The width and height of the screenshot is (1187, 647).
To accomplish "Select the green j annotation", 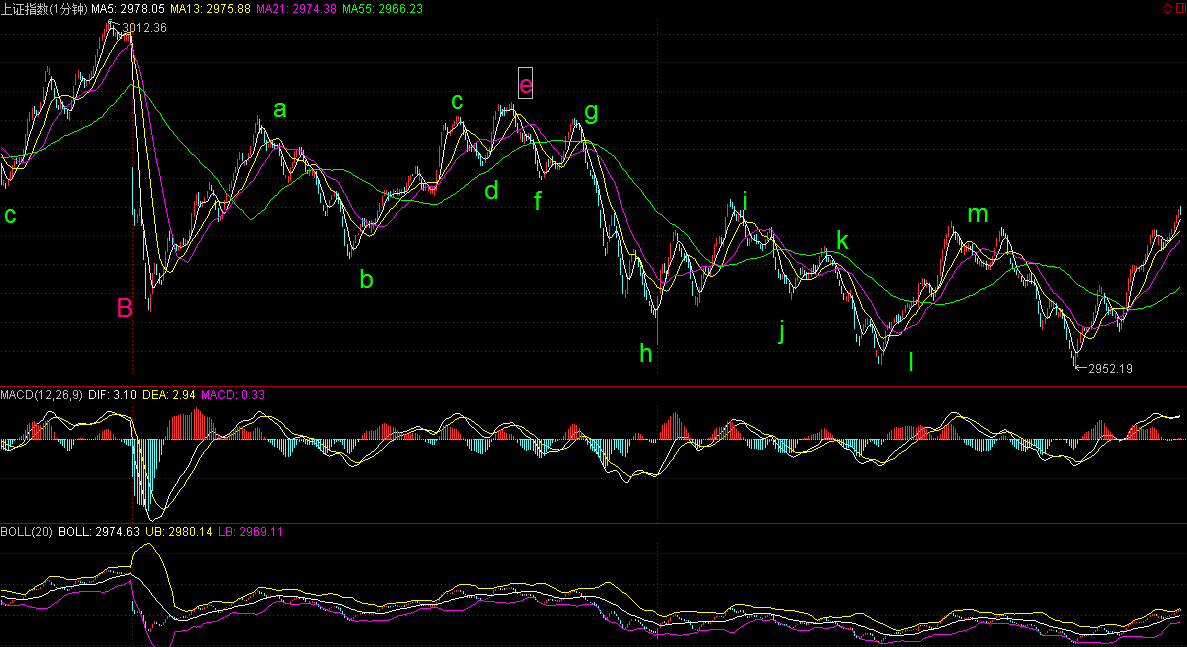I will 782,331.
